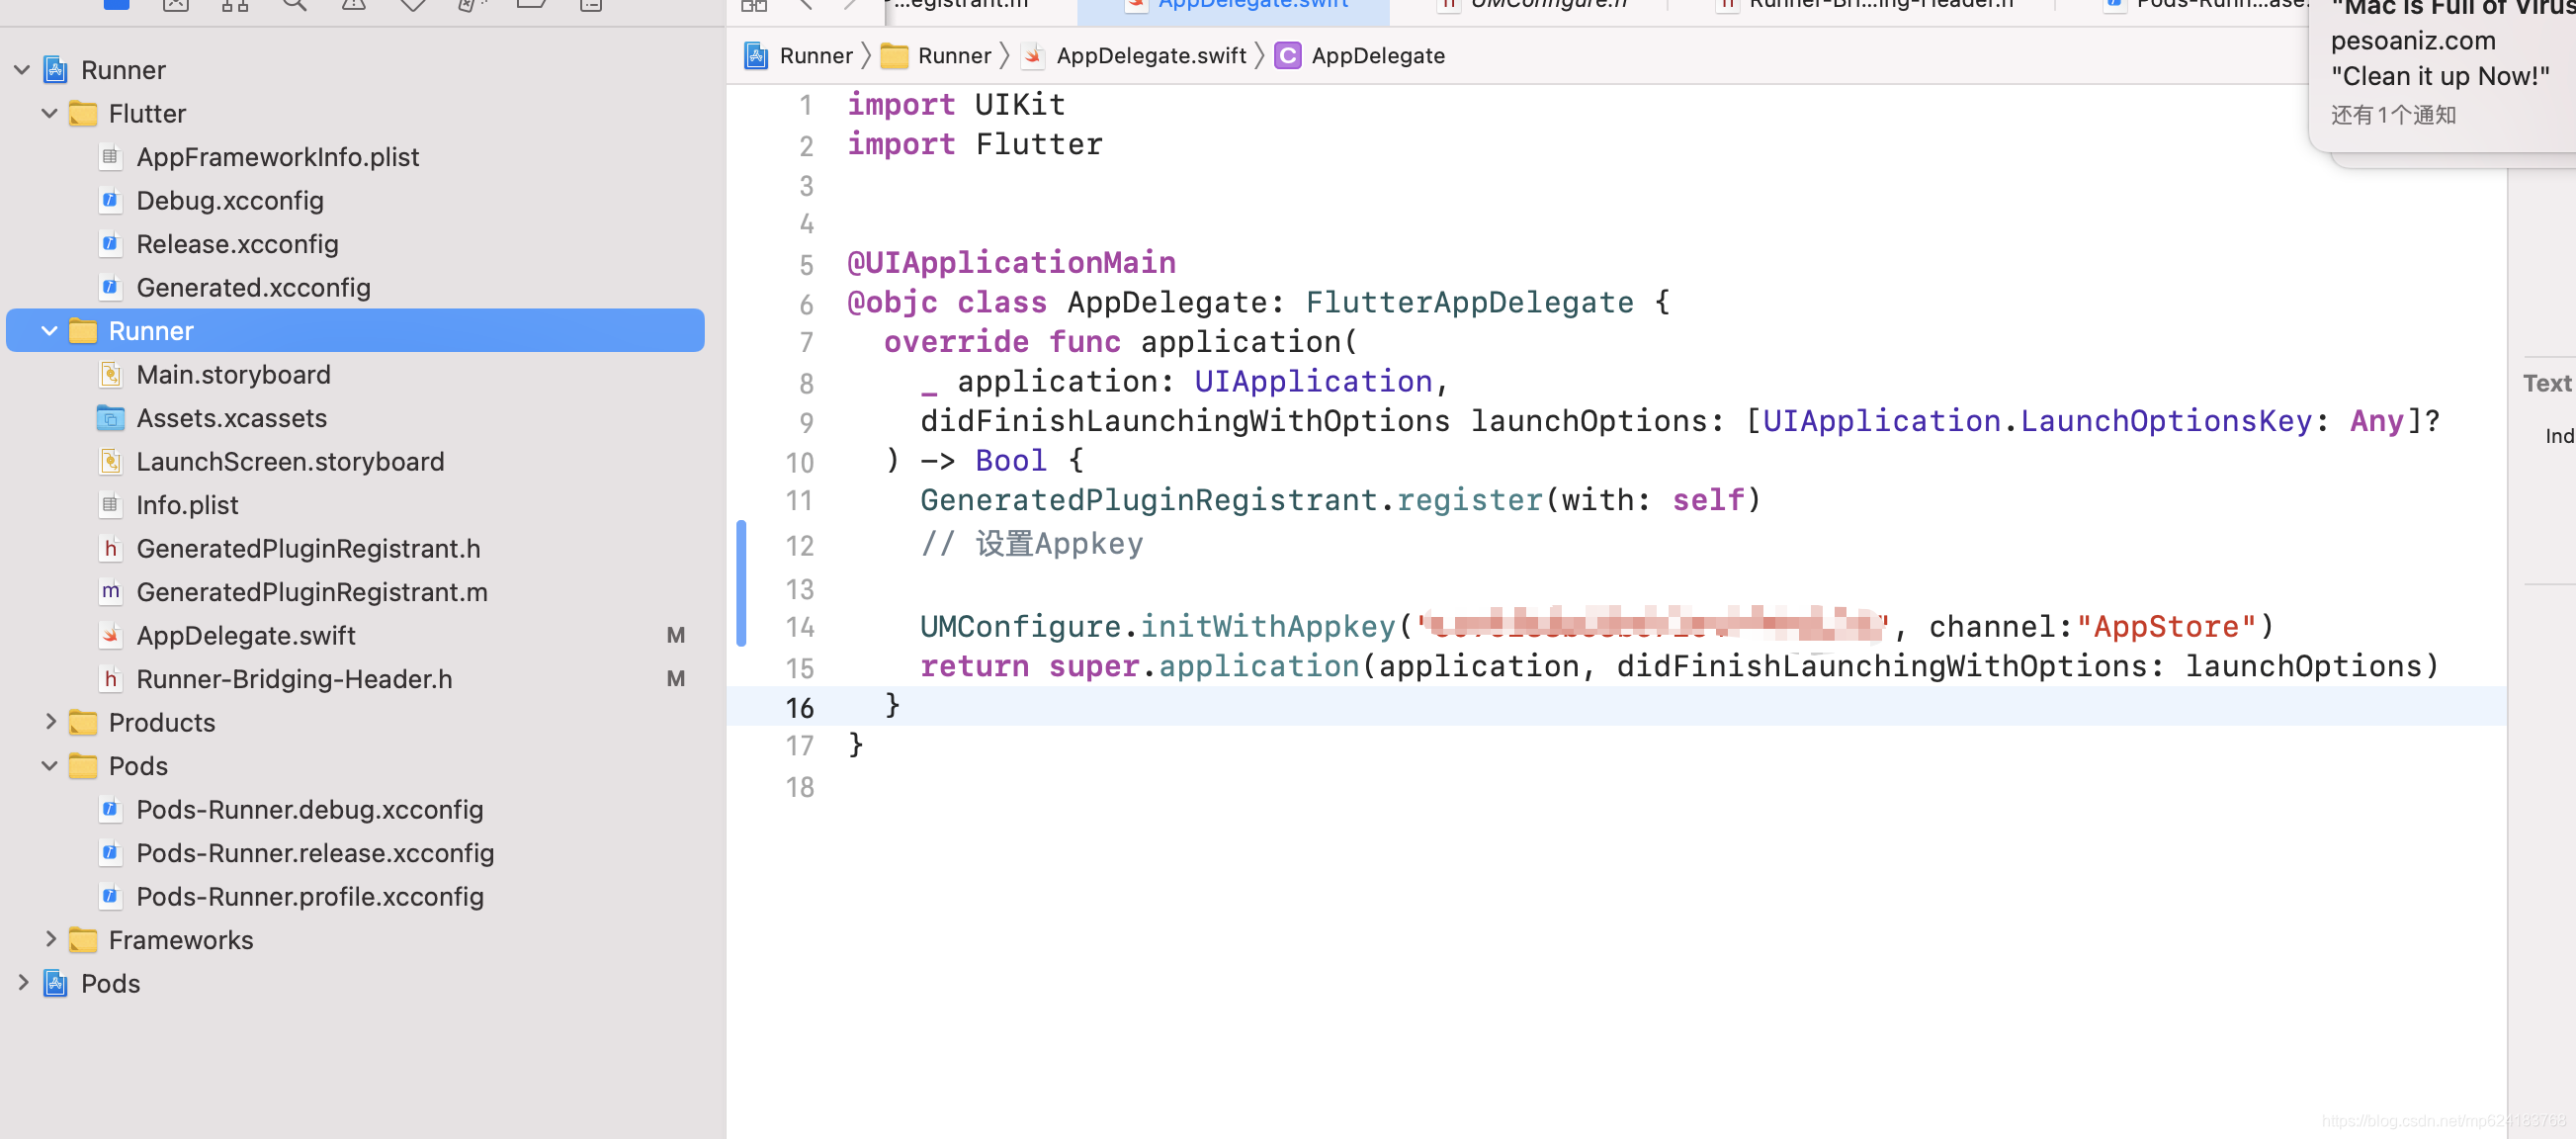Open the Find navigator magnifying glass

tap(294, 5)
